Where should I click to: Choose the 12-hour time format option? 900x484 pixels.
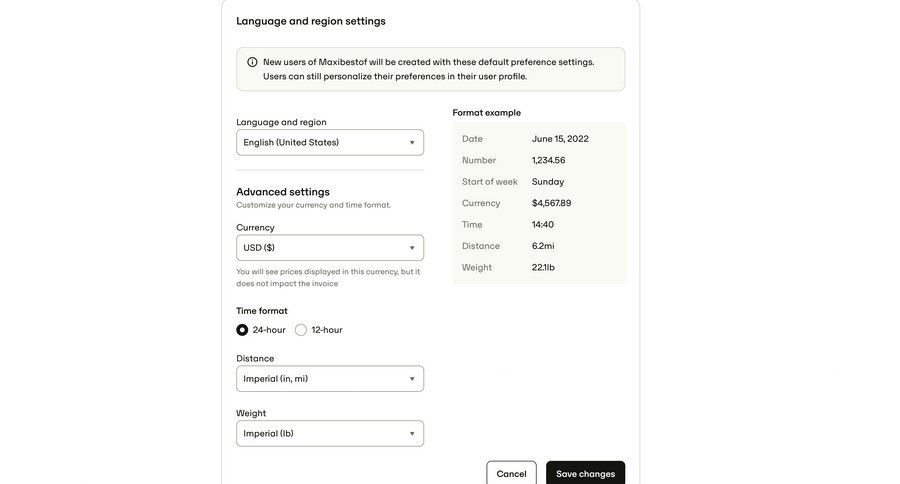(301, 330)
